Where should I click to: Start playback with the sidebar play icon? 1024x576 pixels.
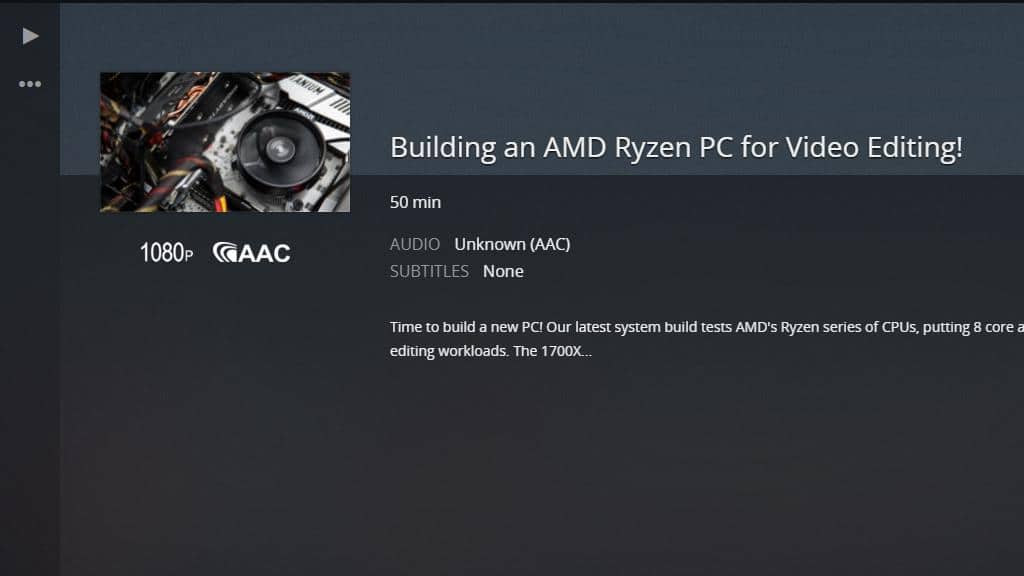pyautogui.click(x=30, y=36)
